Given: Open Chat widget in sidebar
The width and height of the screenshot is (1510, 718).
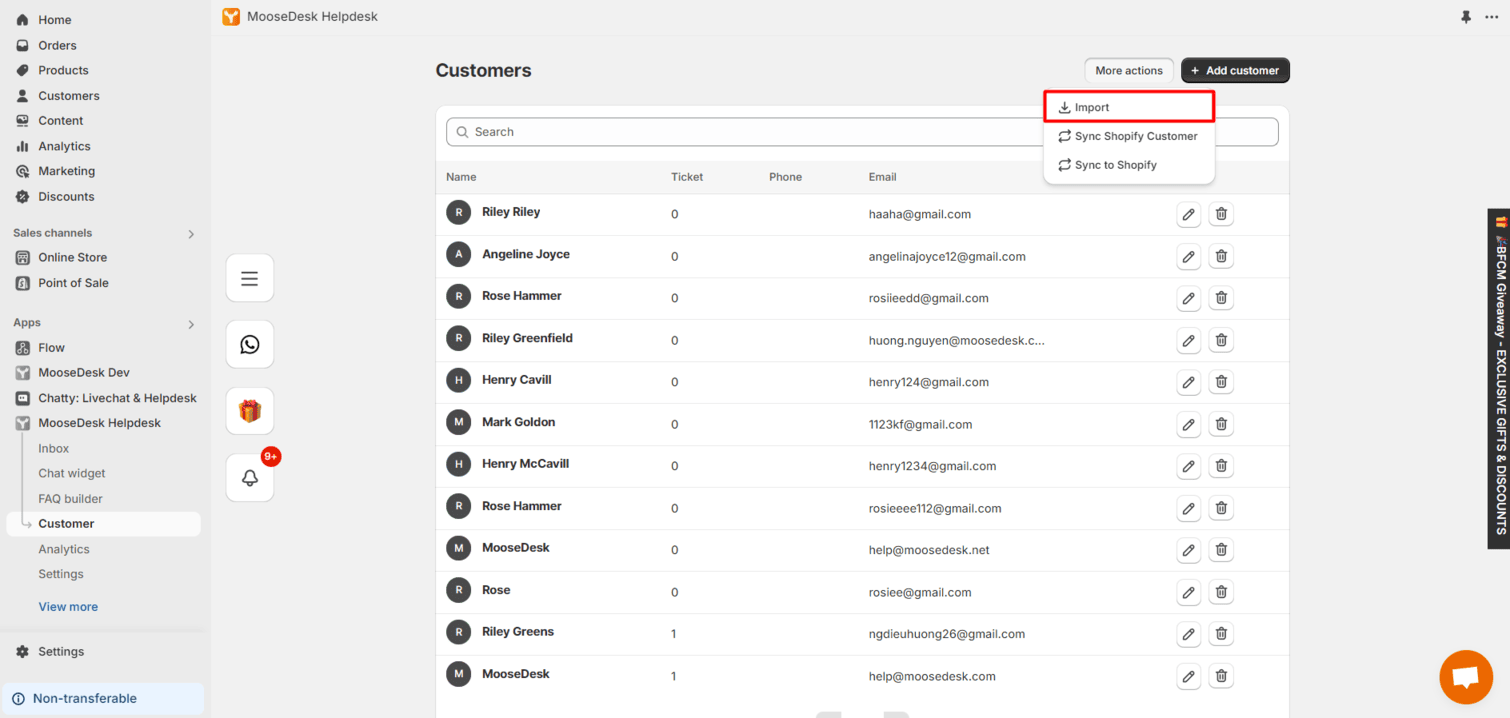Looking at the screenshot, I should [x=72, y=474].
